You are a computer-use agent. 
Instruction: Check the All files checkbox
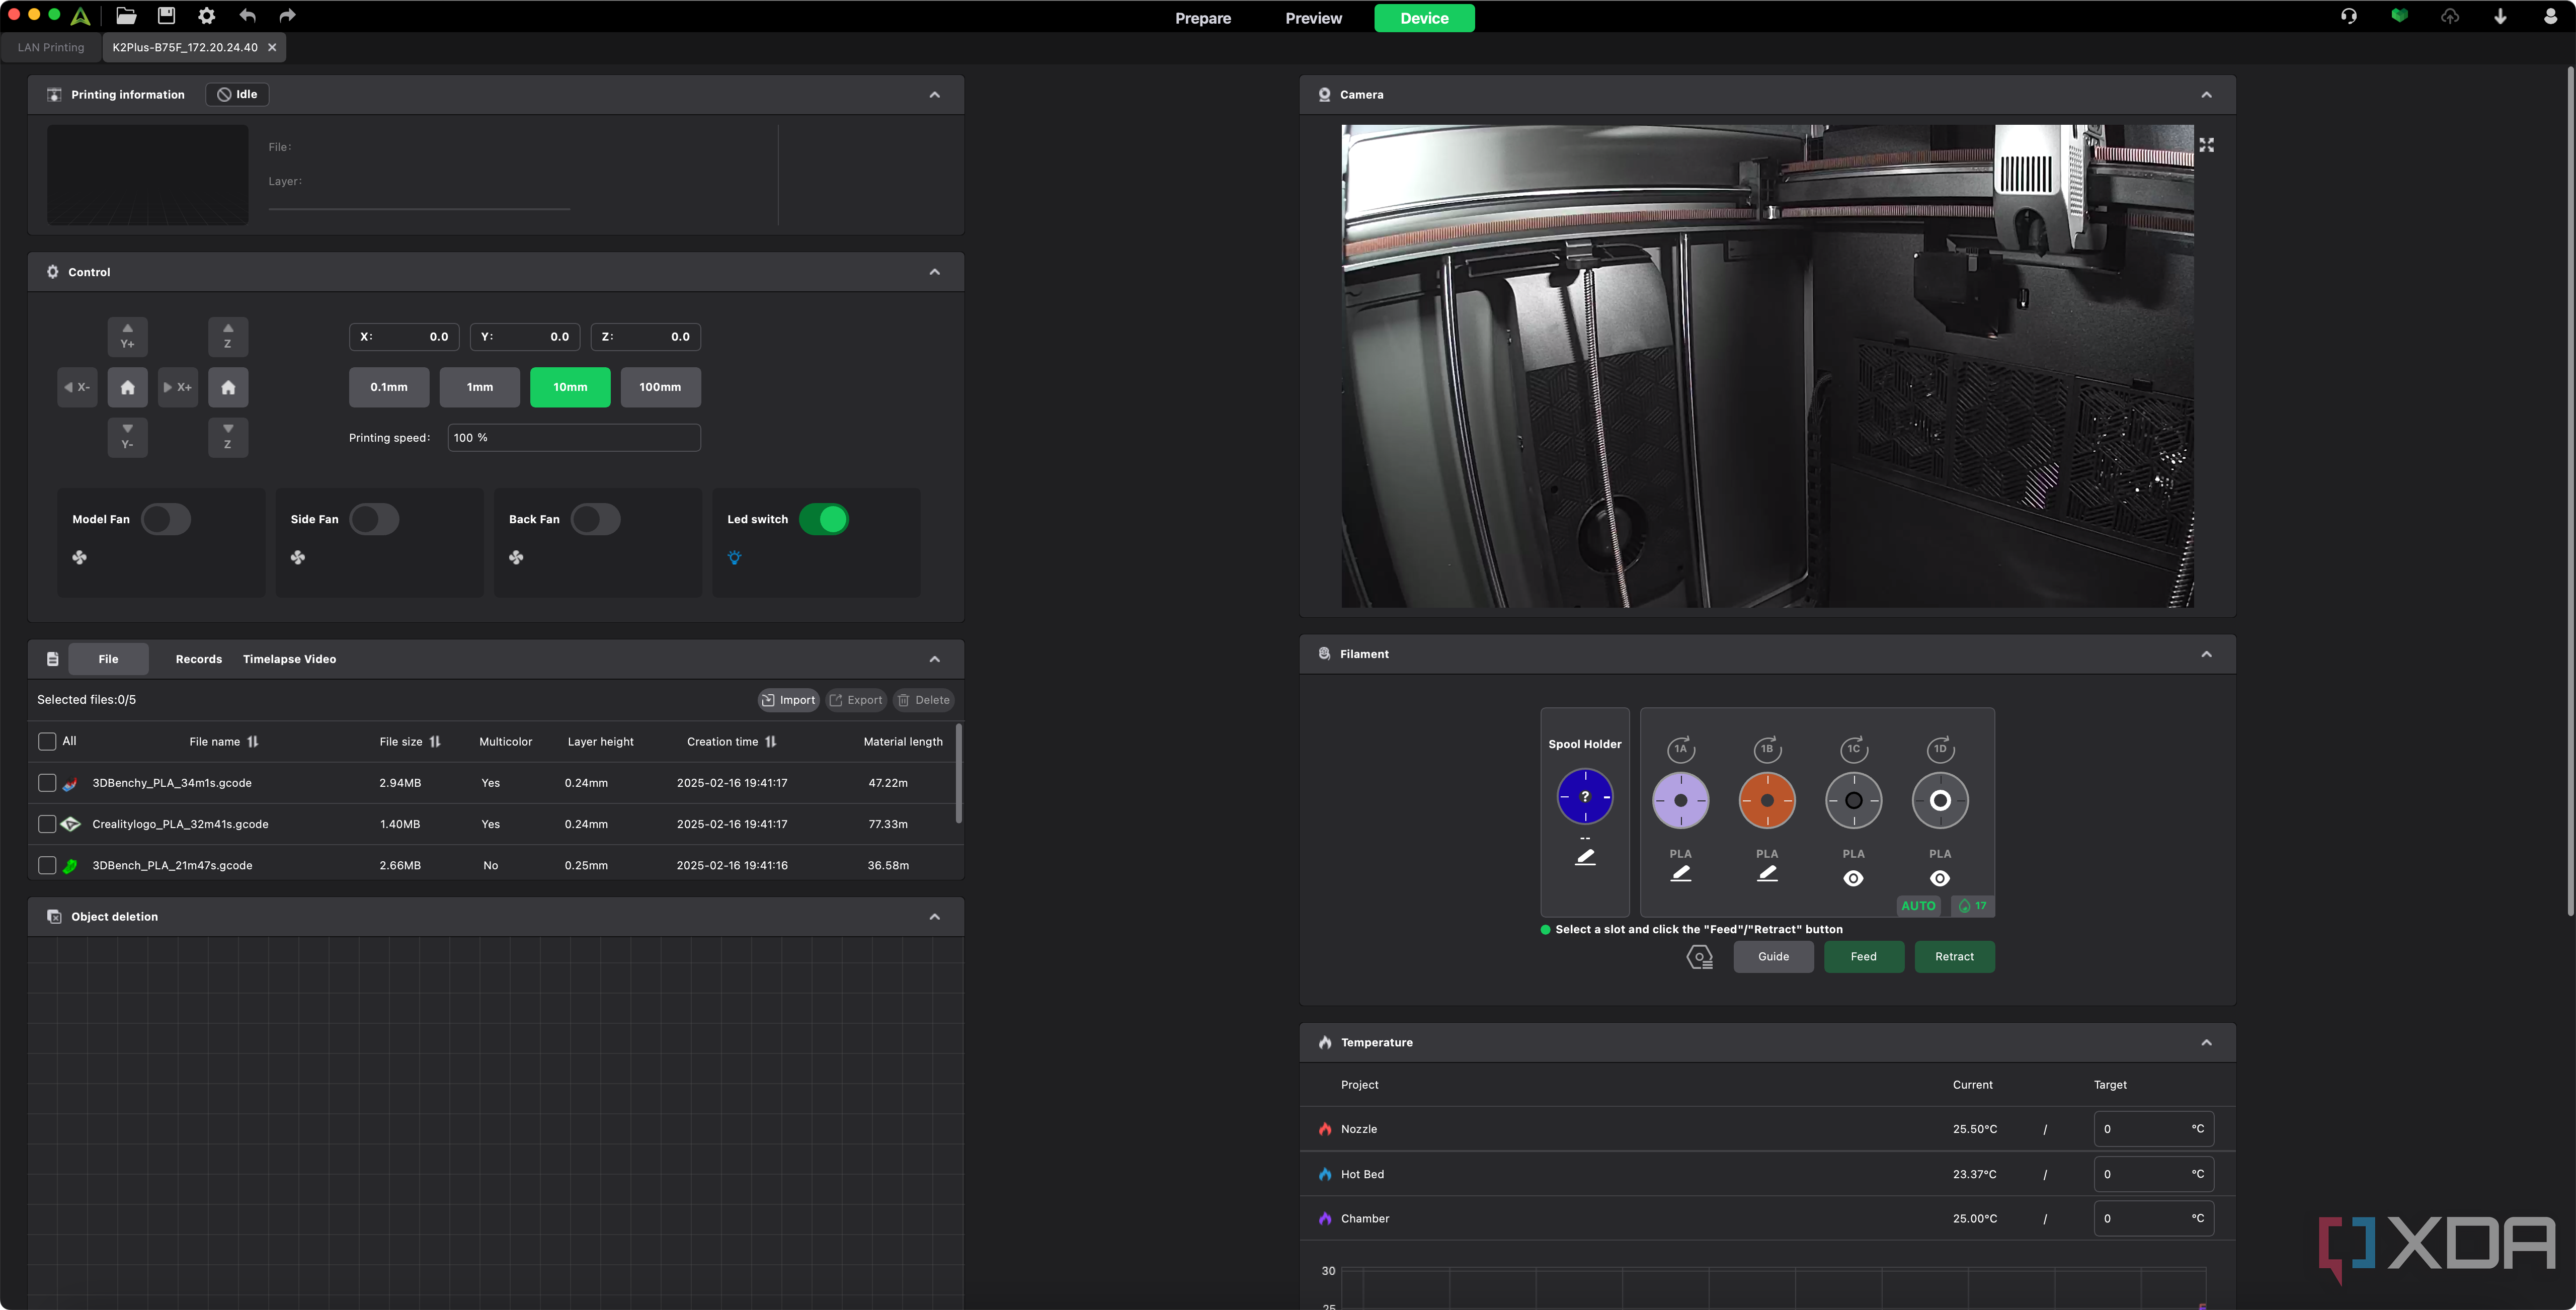point(47,741)
